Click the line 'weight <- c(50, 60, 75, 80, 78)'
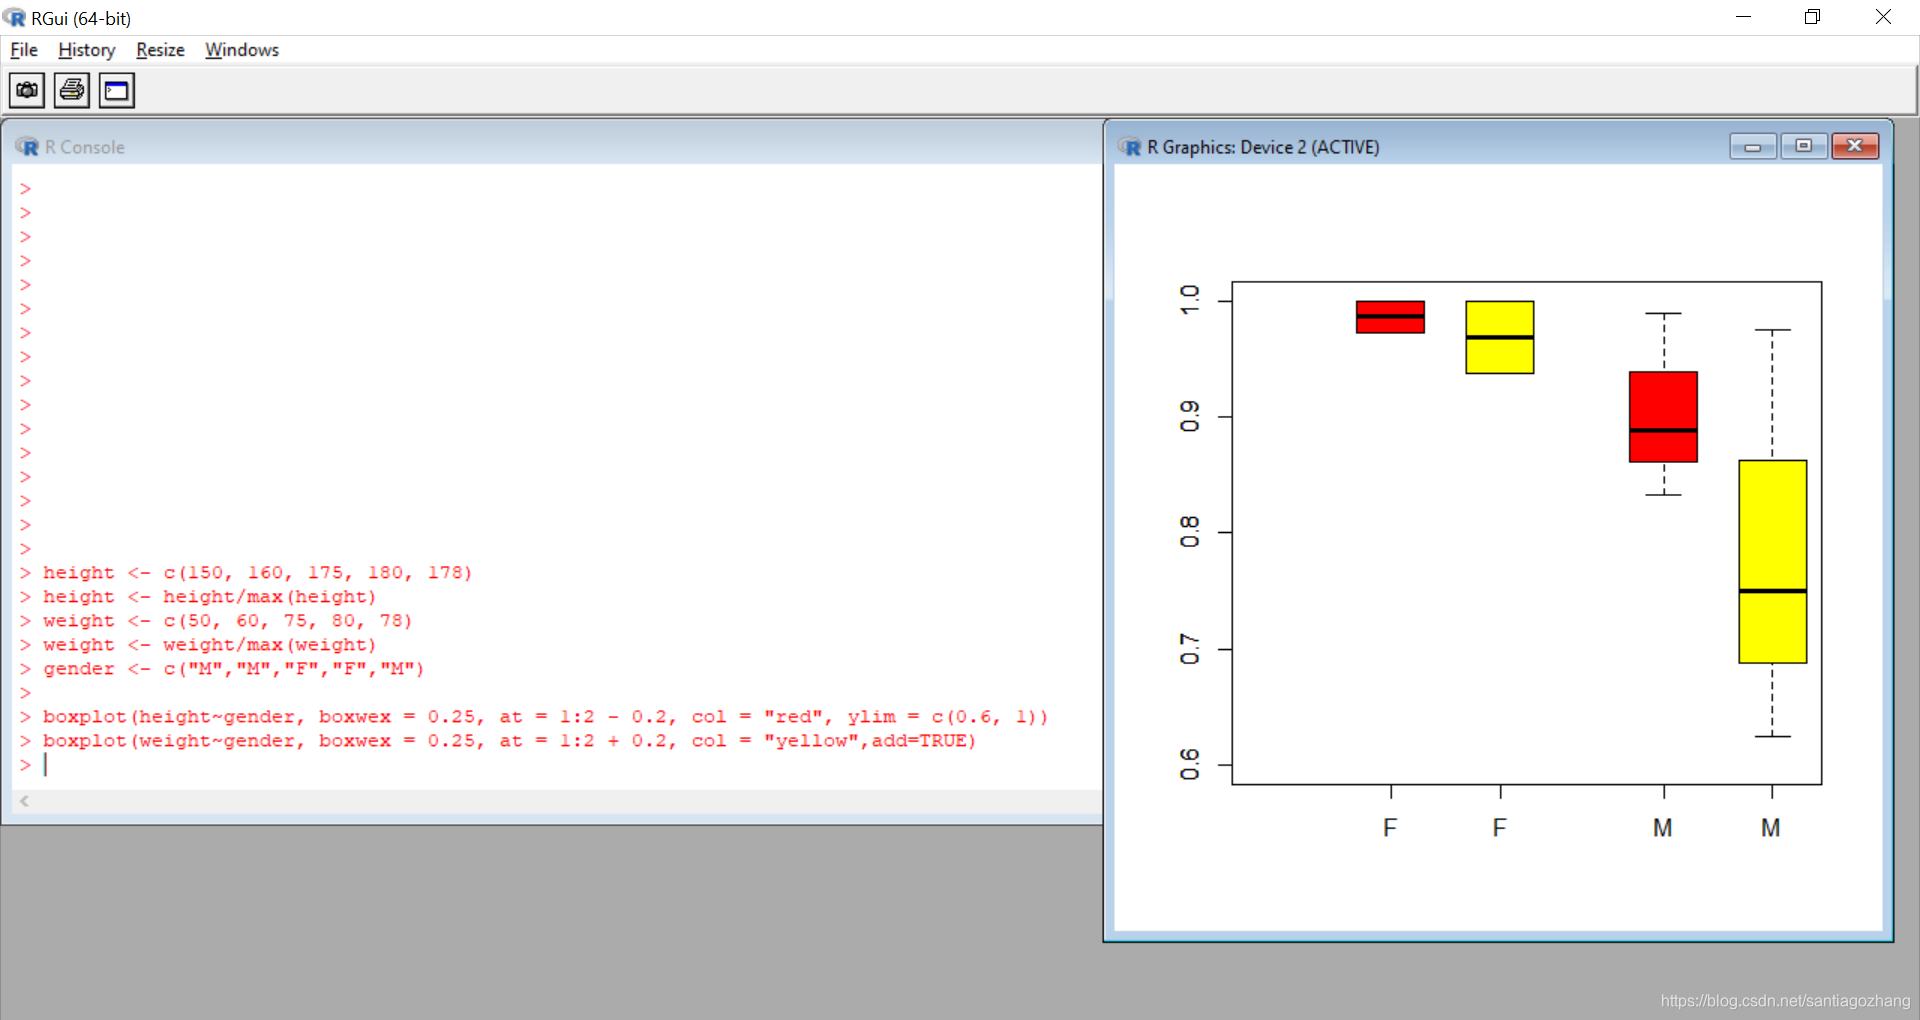The height and width of the screenshot is (1020, 1920). 227,621
